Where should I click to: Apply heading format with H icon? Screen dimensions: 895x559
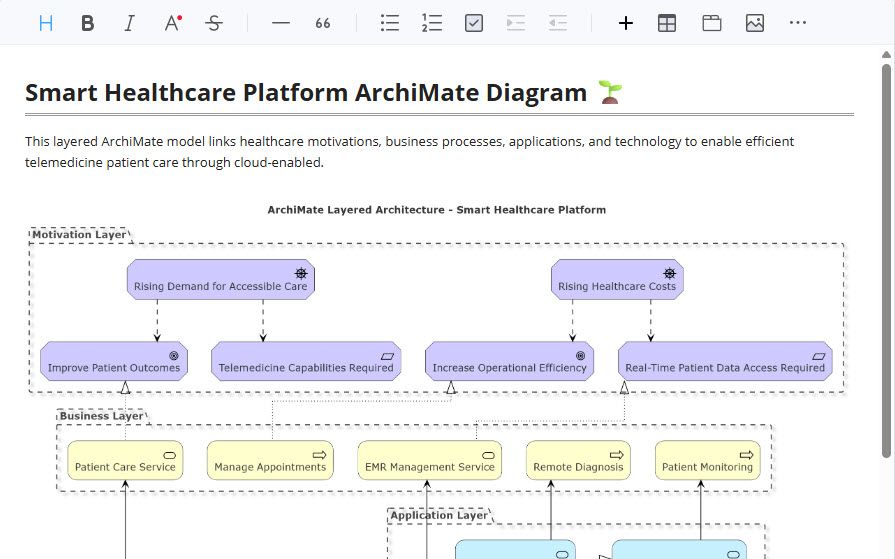[46, 23]
